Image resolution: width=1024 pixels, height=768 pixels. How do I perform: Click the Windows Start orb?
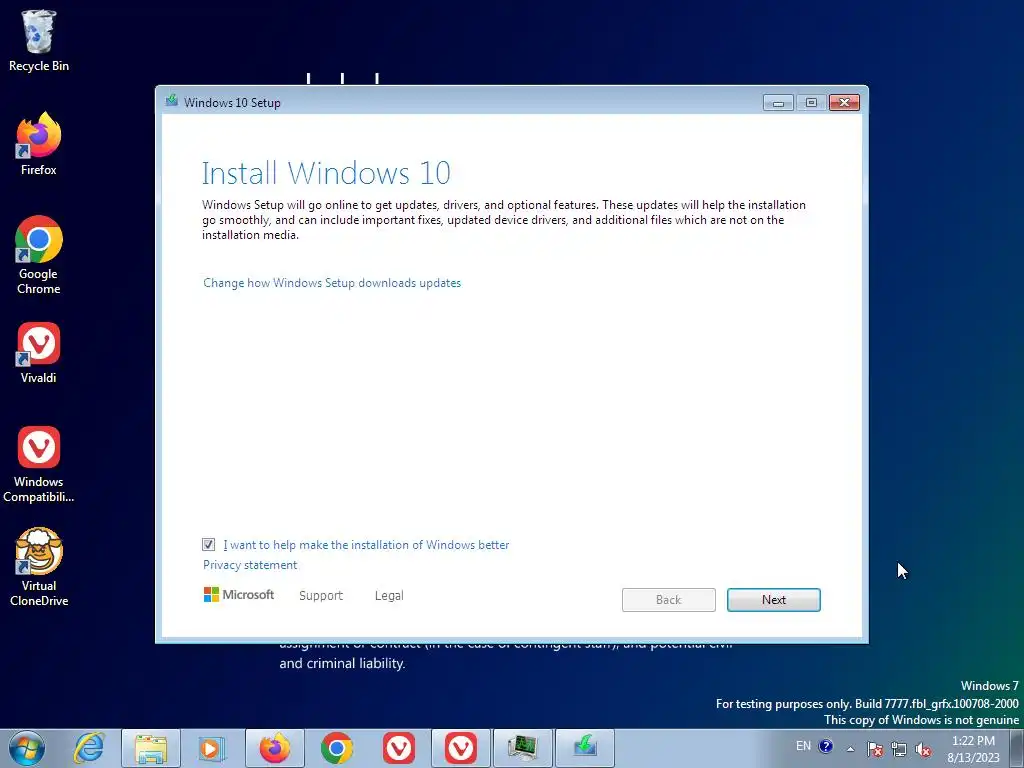(27, 748)
